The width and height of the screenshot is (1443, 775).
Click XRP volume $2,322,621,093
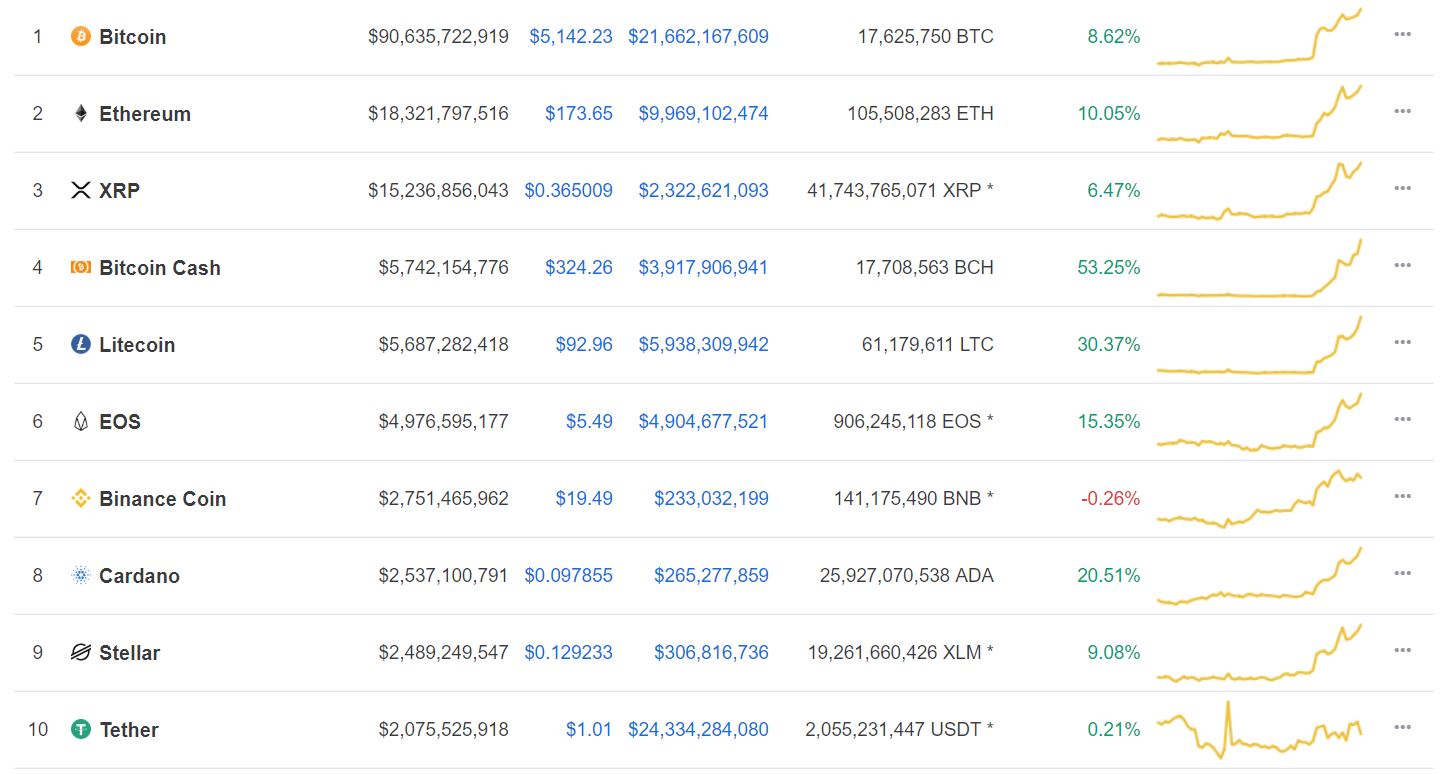point(704,190)
